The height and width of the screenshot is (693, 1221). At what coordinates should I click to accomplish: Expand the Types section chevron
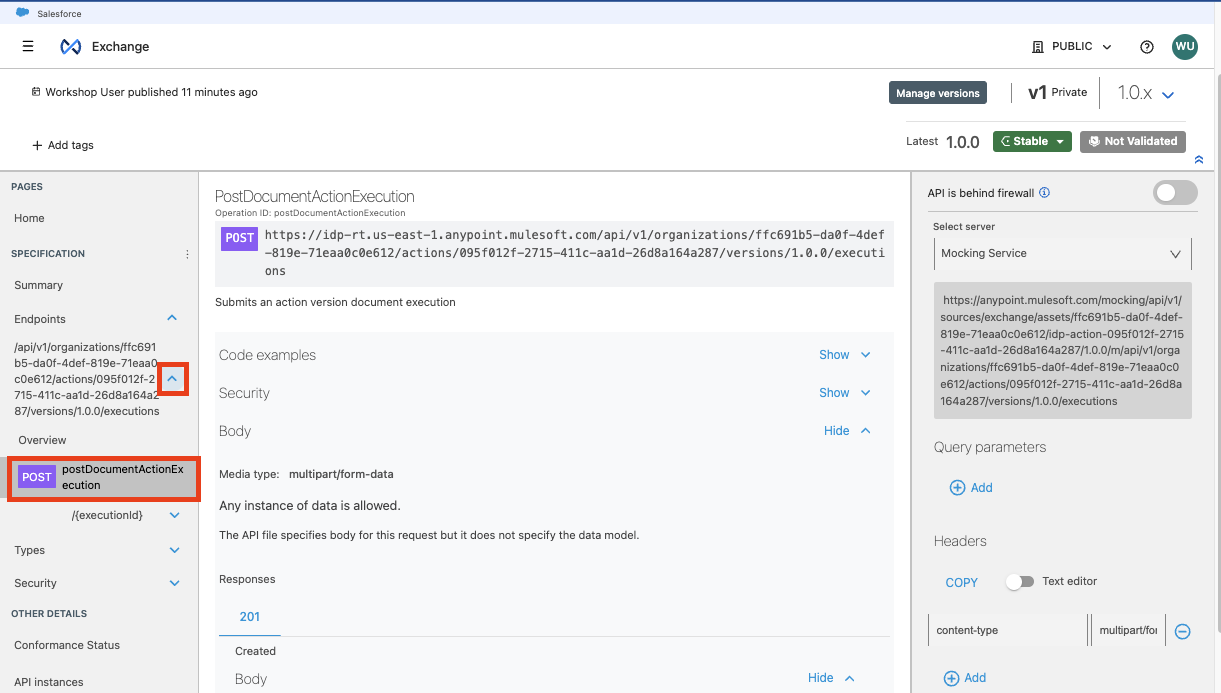(175, 550)
